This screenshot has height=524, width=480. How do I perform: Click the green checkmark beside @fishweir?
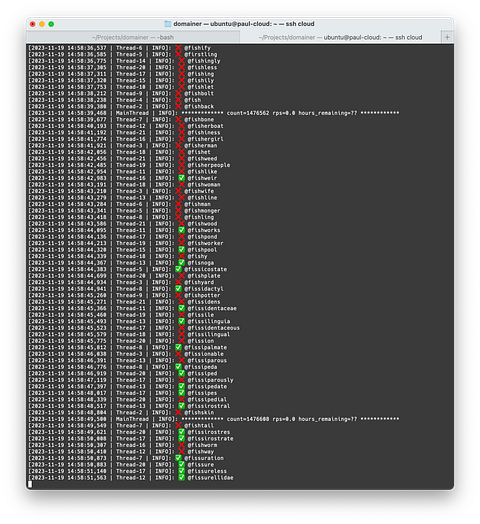[182, 178]
